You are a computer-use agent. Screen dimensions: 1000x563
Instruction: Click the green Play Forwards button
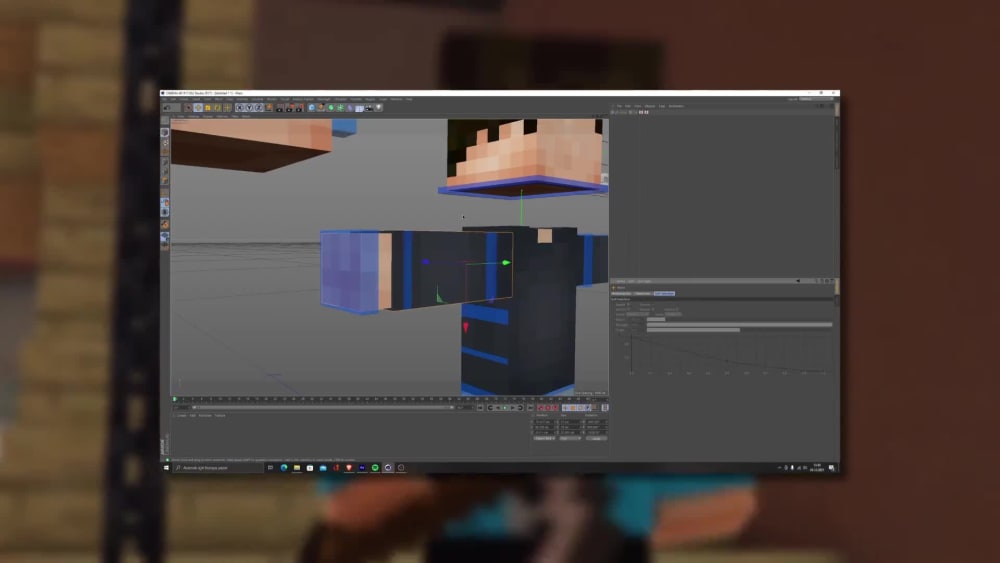click(504, 408)
